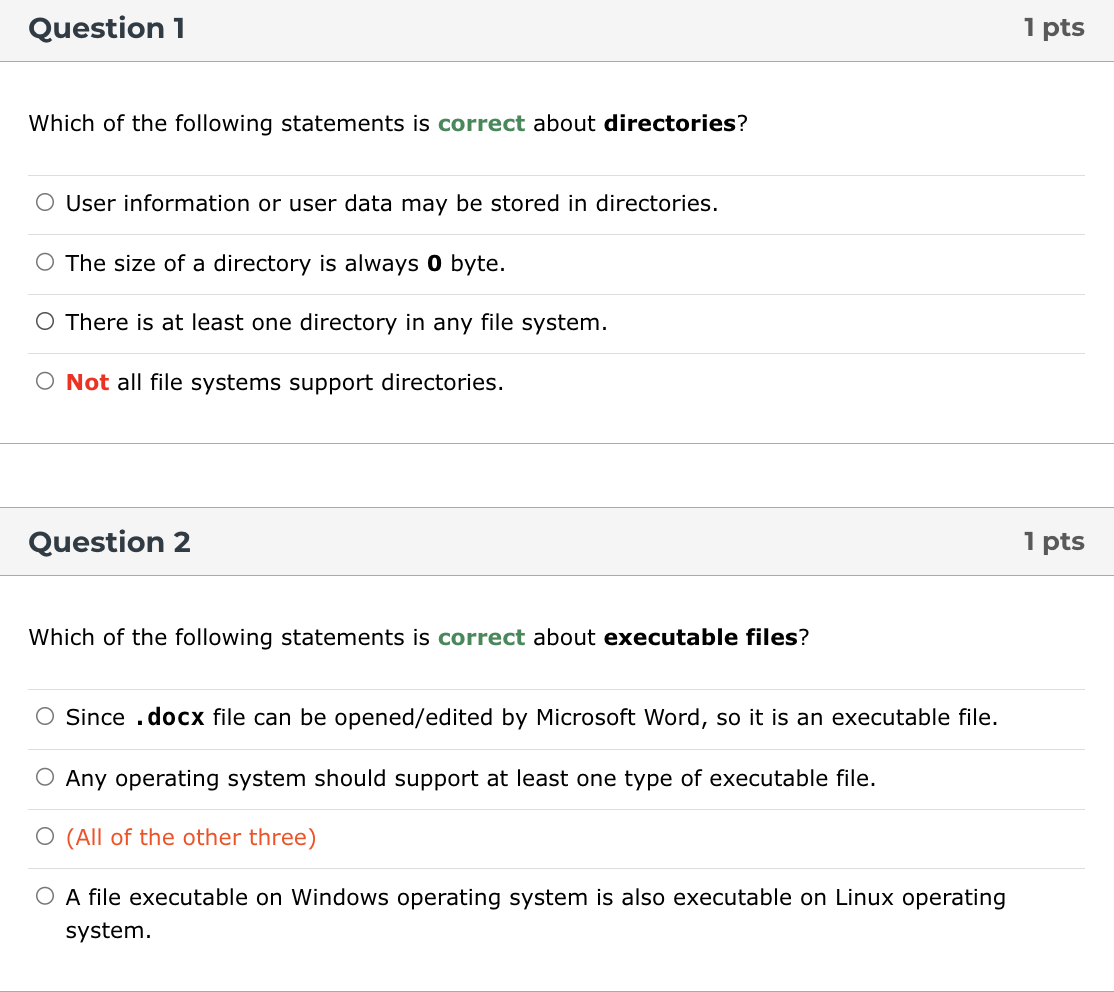Screen dimensions: 1114x992
Task: Click answer text 'The size of a directory is always 0 byte'
Action: click(x=285, y=264)
